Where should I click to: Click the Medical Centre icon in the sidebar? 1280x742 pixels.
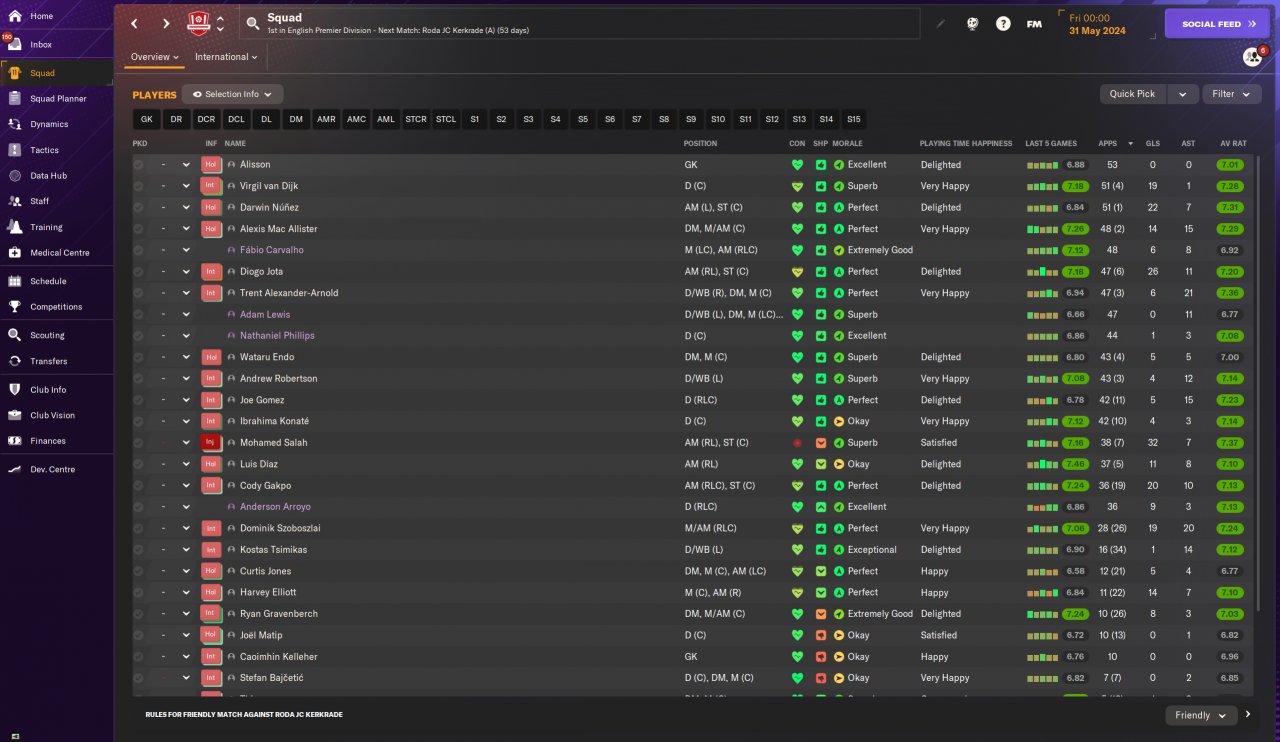click(x=15, y=253)
